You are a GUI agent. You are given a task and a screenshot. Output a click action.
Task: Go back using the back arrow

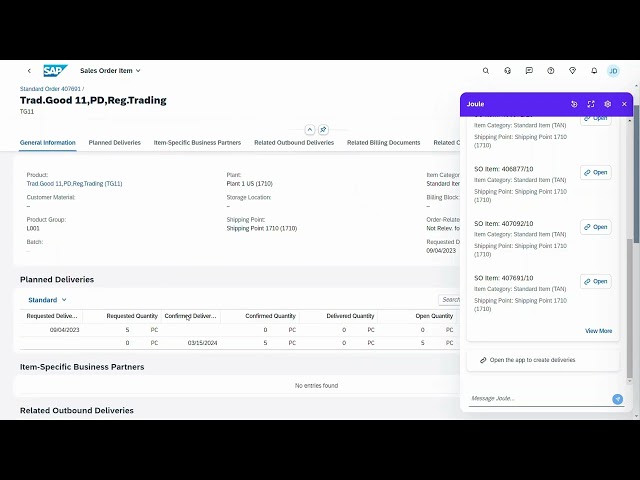click(x=29, y=71)
